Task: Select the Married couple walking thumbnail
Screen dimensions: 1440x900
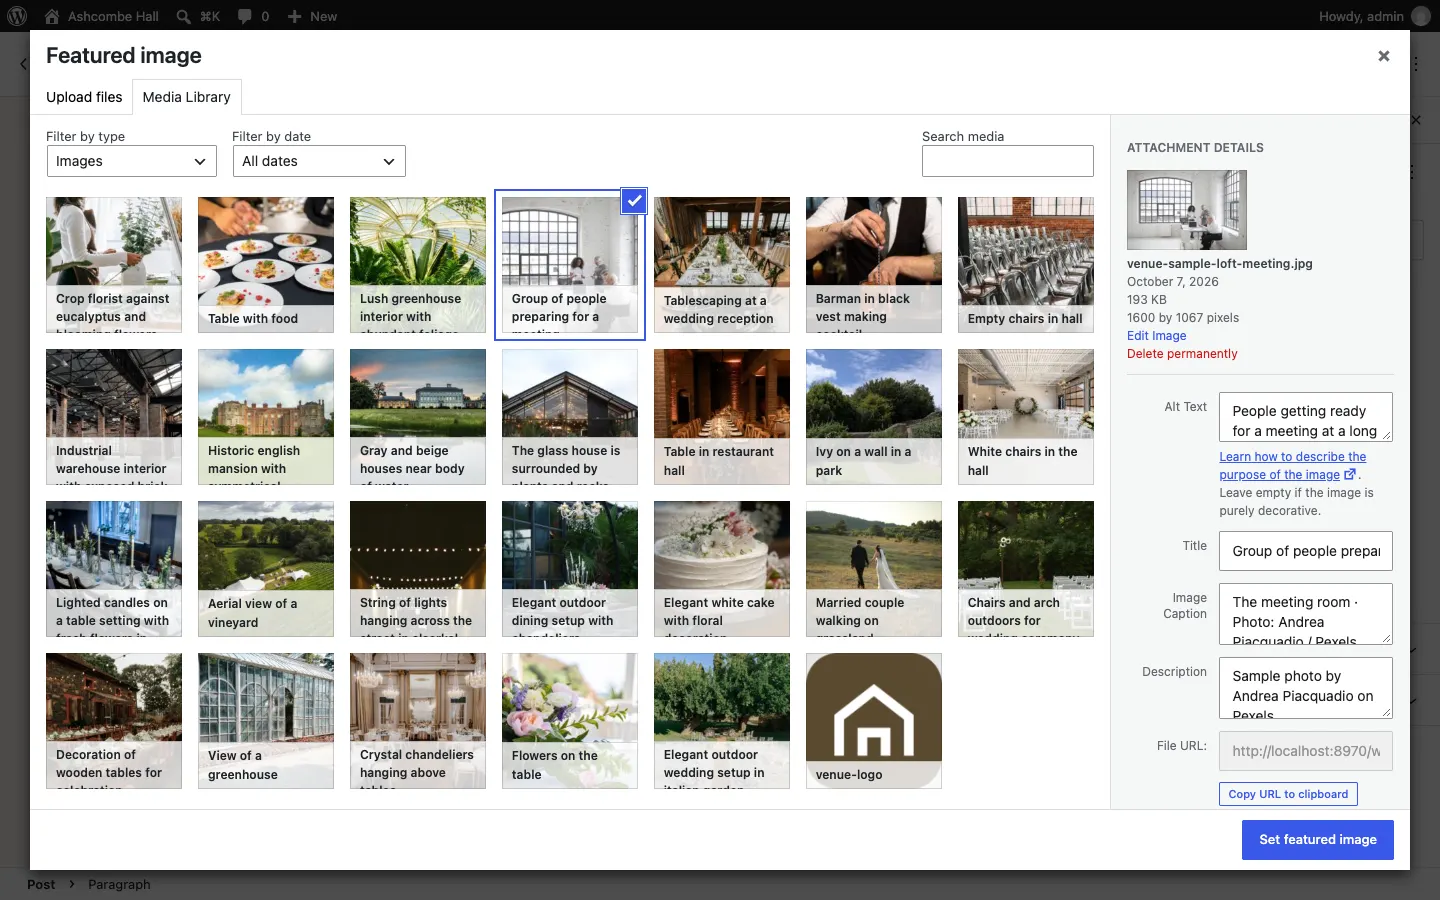Action: coord(874,569)
